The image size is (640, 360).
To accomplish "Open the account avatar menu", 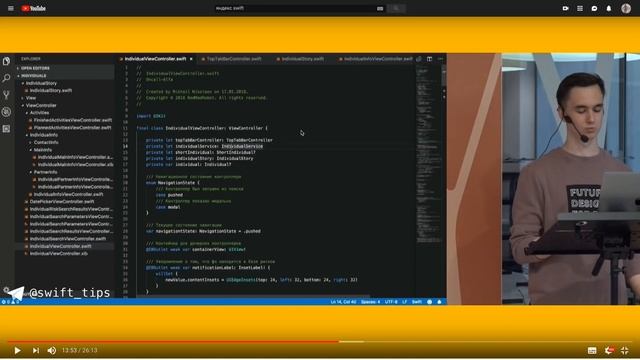I will tap(626, 8).
